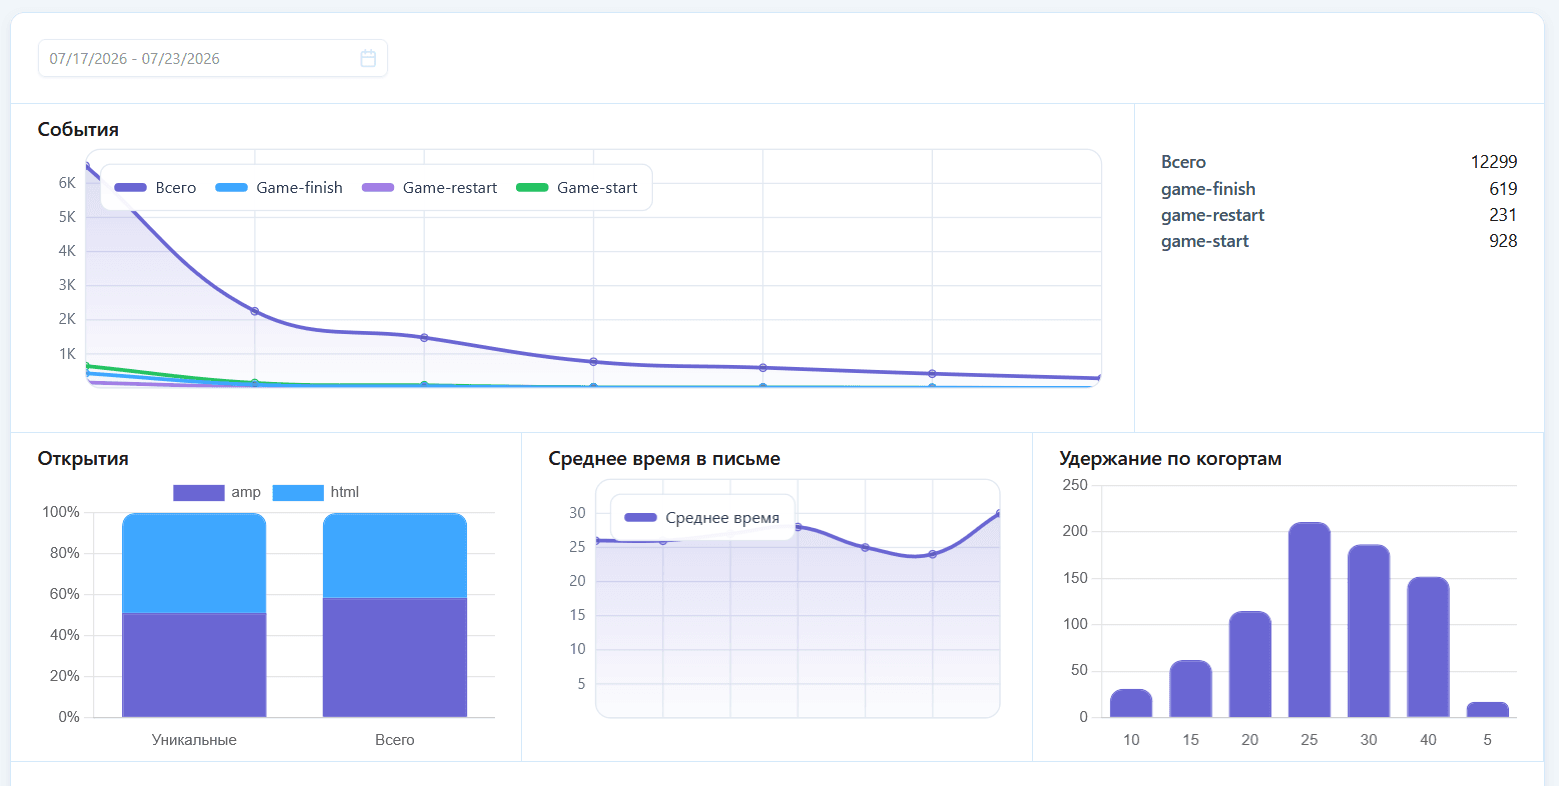This screenshot has width=1559, height=786.
Task: Click the События heading
Action: [x=78, y=129]
